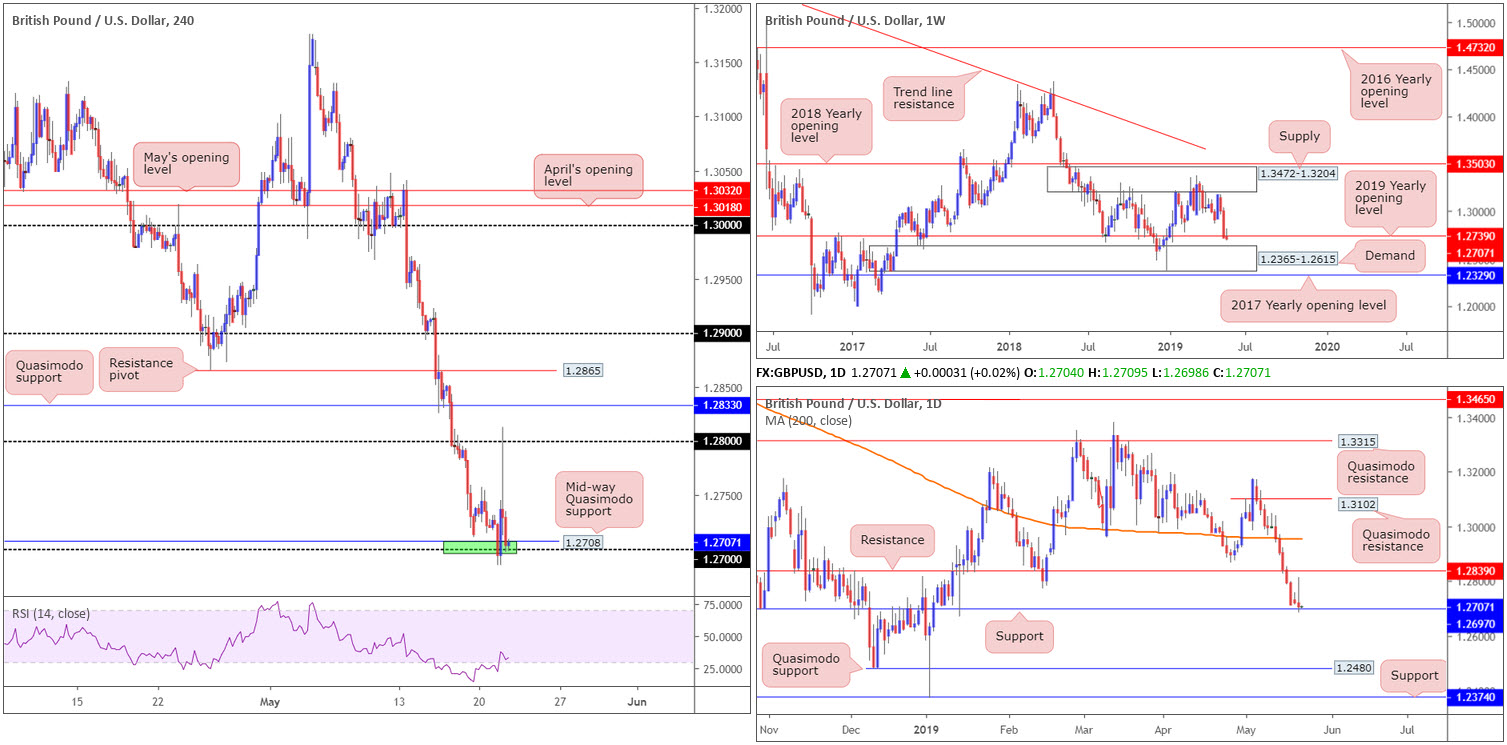
Task: Select the 1.30320 red price label
Action: click(720, 190)
